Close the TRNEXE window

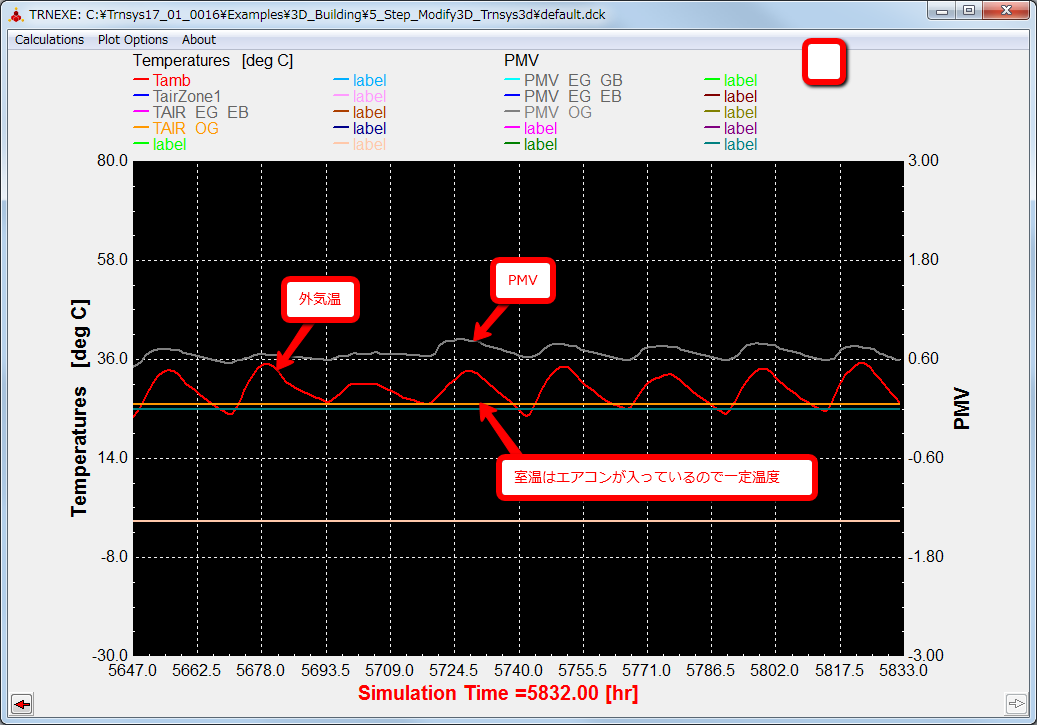click(1006, 11)
